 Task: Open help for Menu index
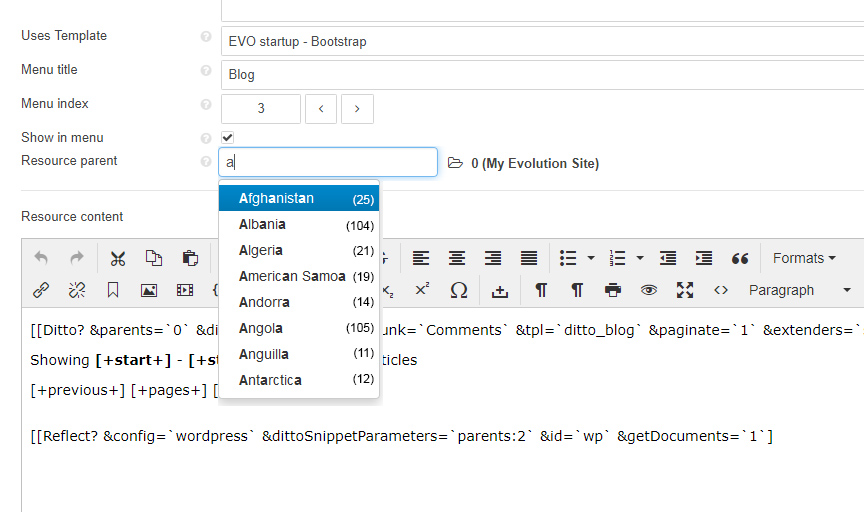206,105
